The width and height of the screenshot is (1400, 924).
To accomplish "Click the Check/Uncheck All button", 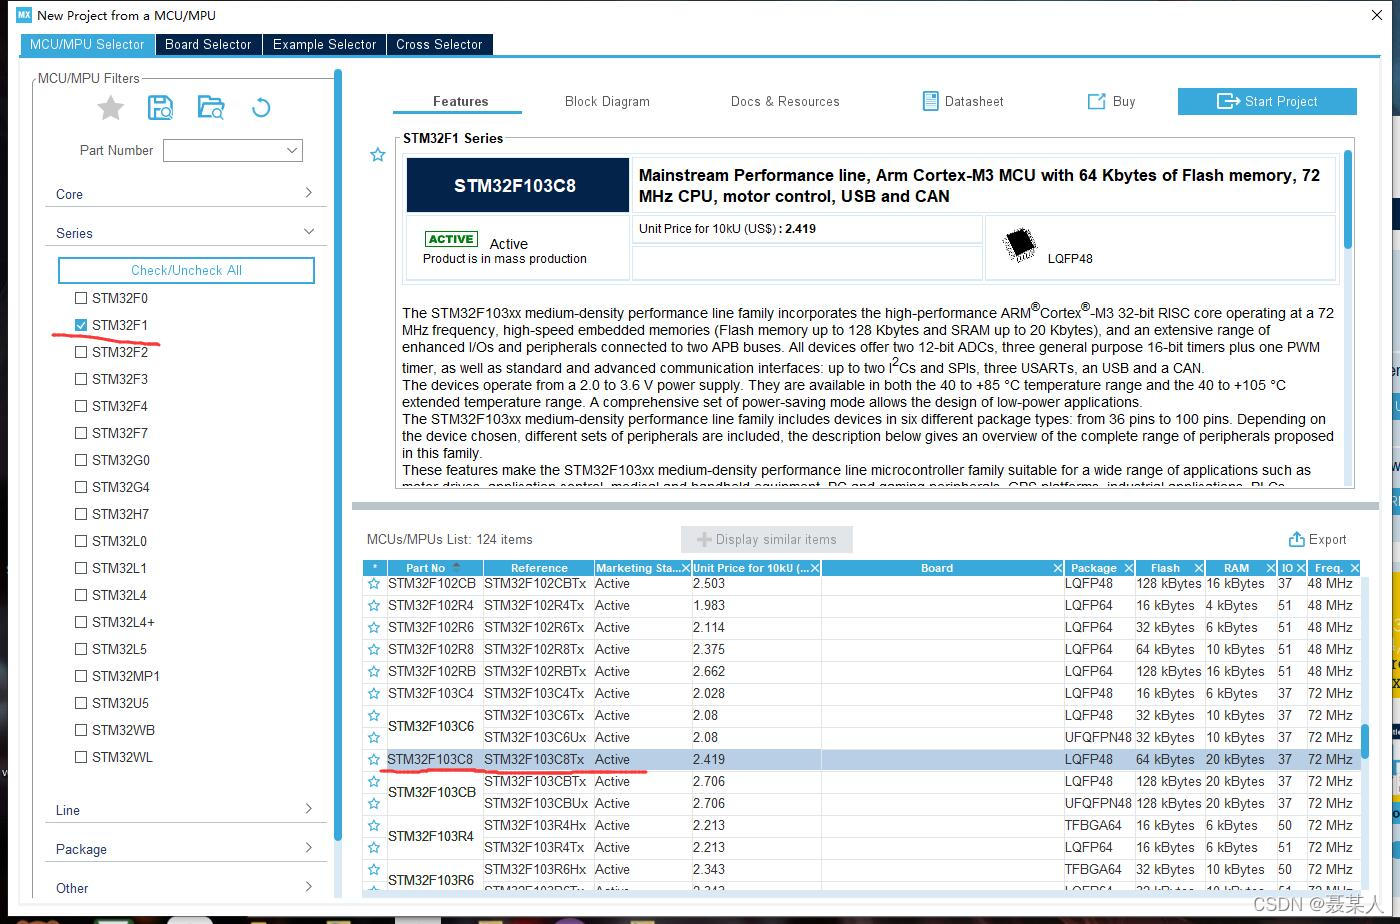I will (186, 270).
